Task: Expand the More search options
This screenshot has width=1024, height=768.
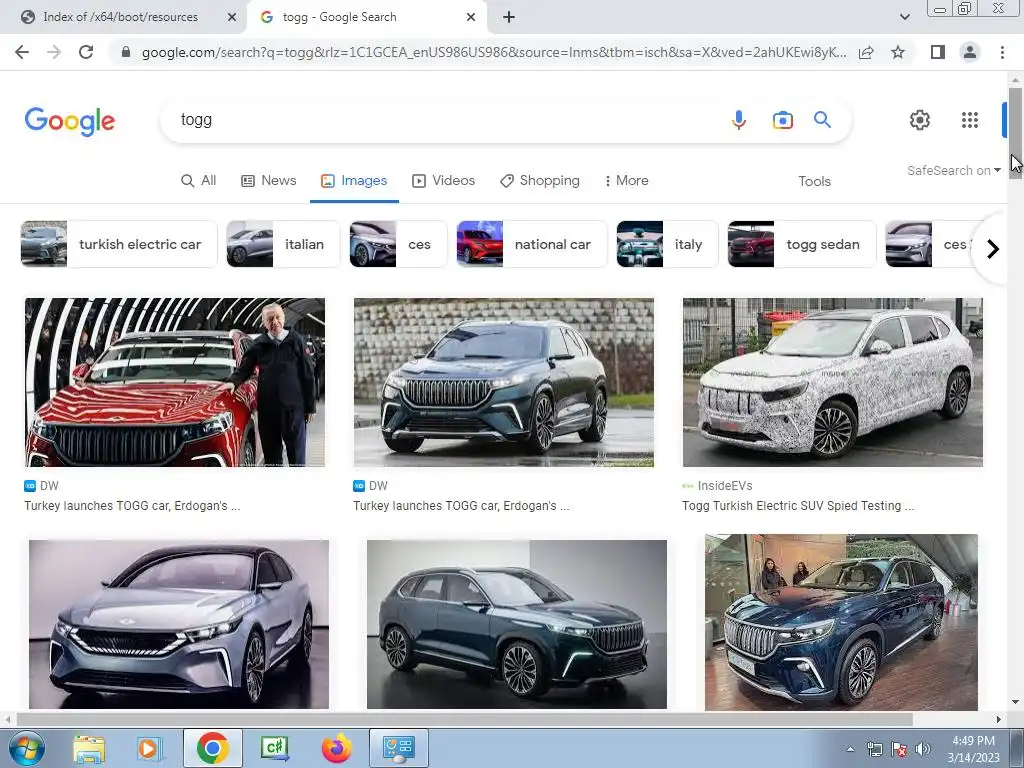Action: coord(626,181)
